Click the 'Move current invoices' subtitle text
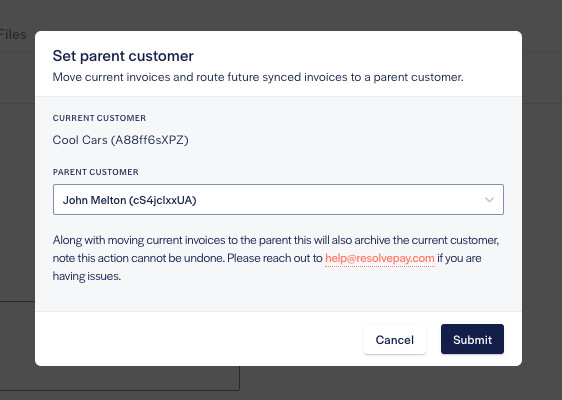 tap(258, 77)
